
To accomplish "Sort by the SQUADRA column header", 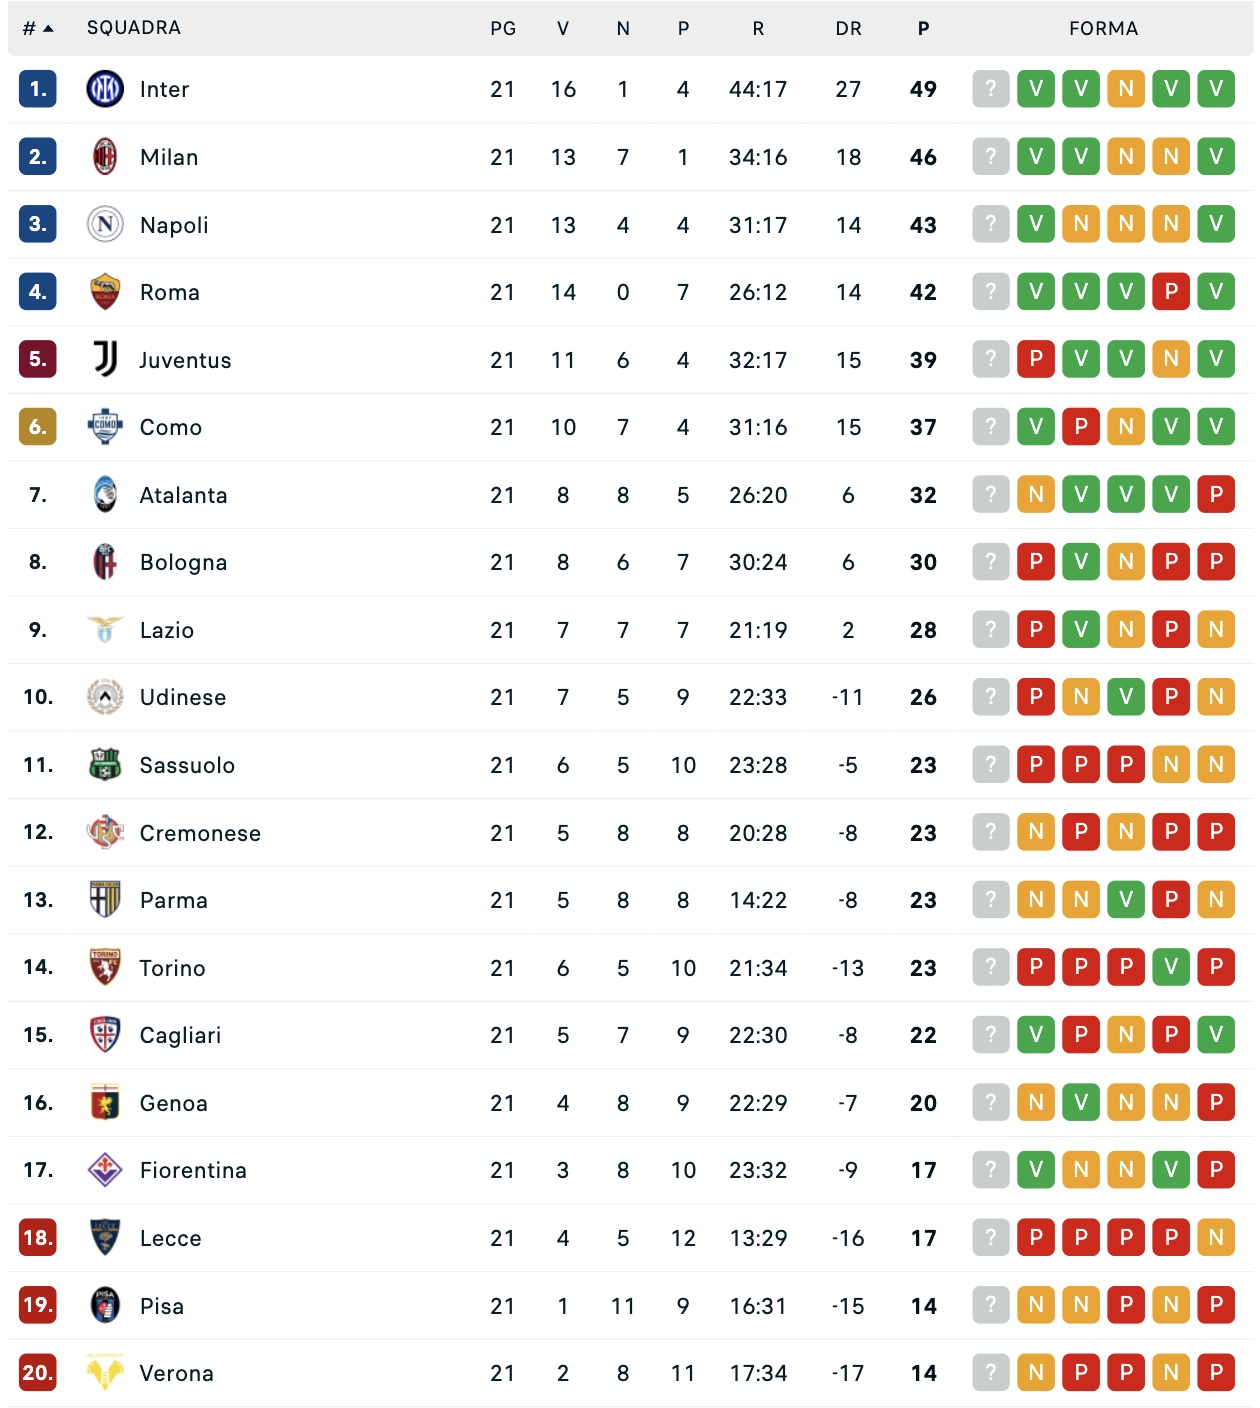I will [x=134, y=28].
